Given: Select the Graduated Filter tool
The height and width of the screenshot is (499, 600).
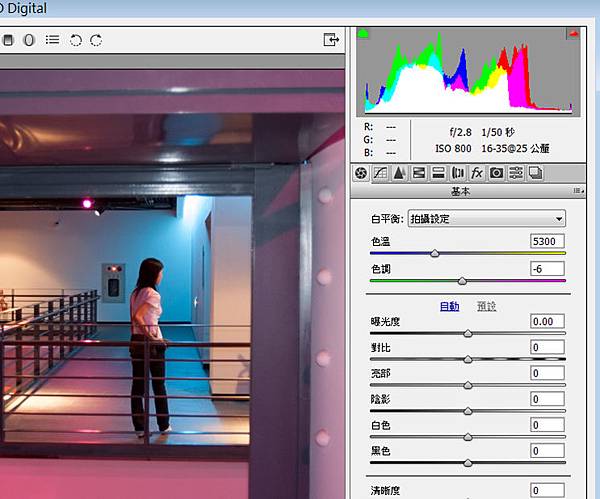Looking at the screenshot, I should coord(8,40).
